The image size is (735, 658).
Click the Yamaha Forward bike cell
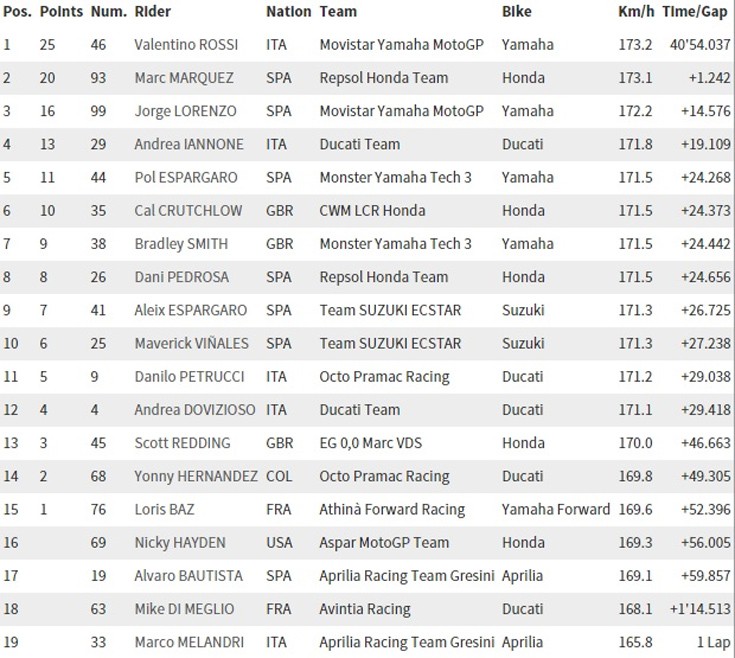(x=555, y=509)
